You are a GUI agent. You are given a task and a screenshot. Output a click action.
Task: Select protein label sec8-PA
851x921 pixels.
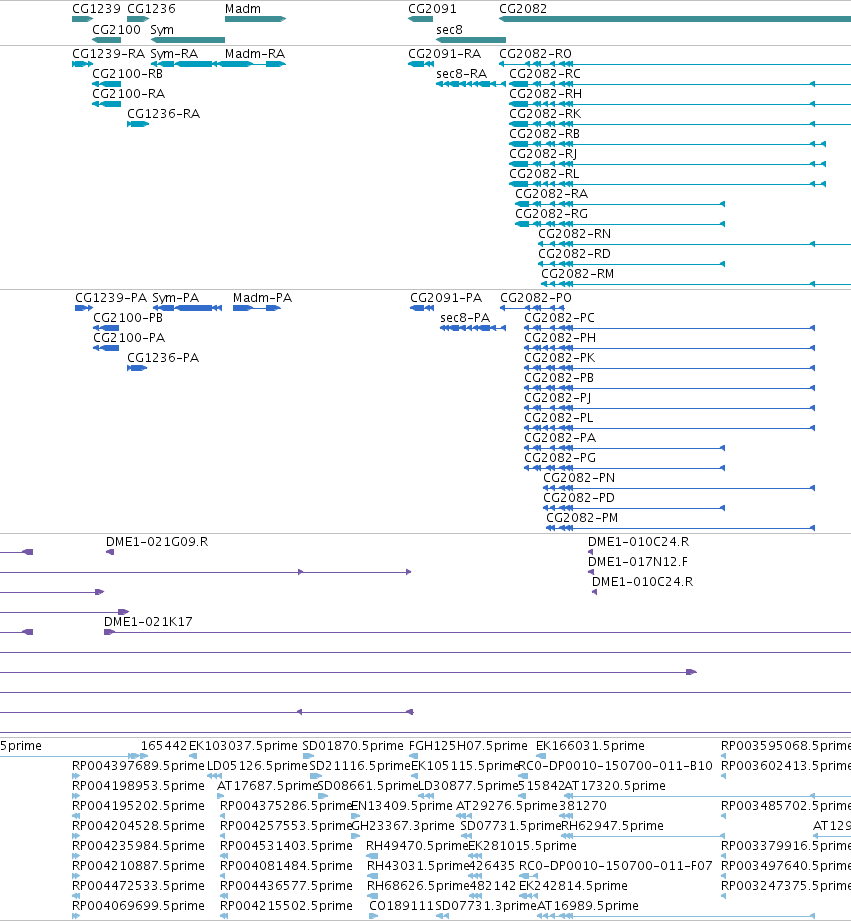pos(465,318)
